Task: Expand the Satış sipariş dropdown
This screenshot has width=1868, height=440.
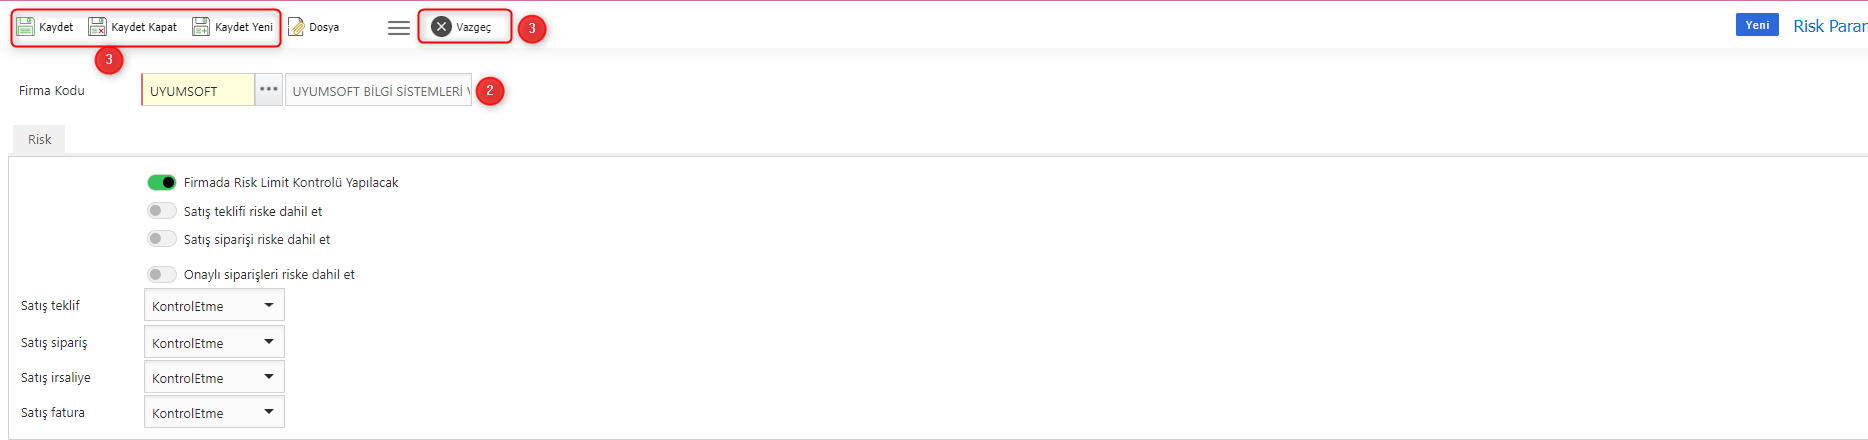Action: coord(214,342)
